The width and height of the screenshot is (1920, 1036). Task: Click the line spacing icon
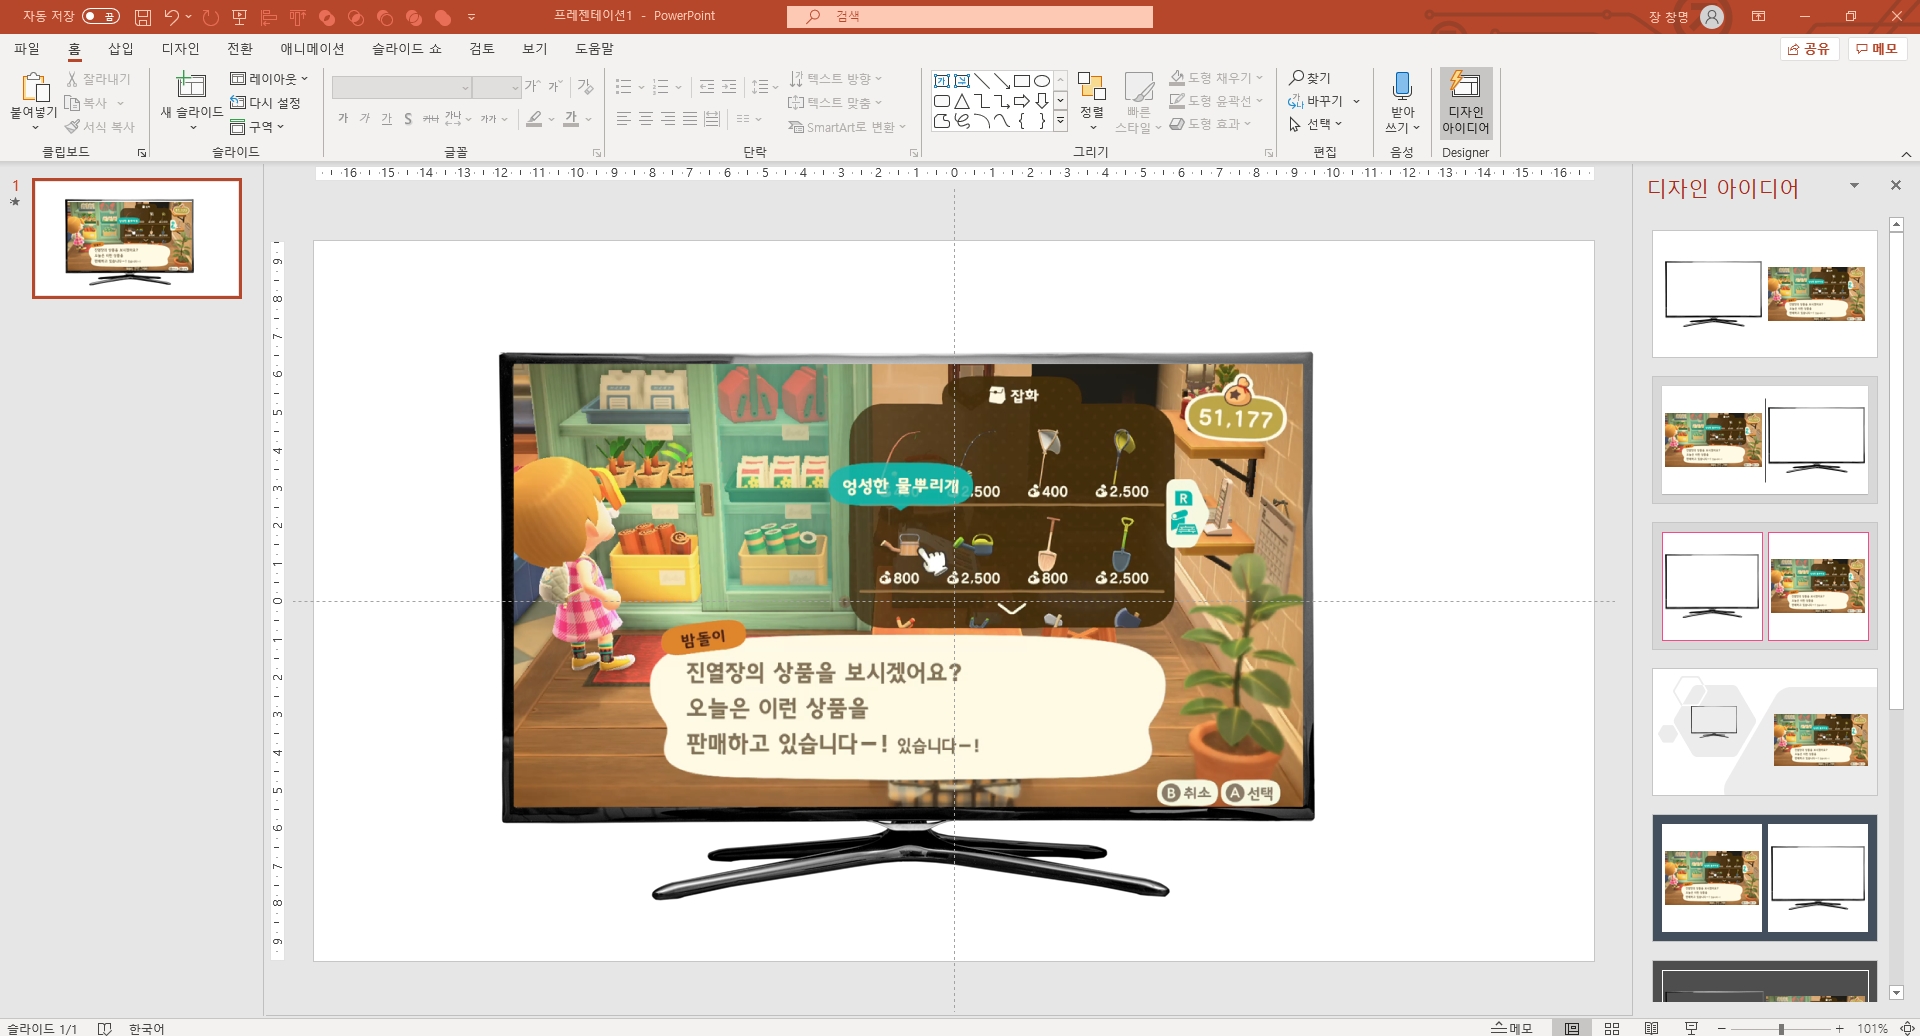pos(760,87)
